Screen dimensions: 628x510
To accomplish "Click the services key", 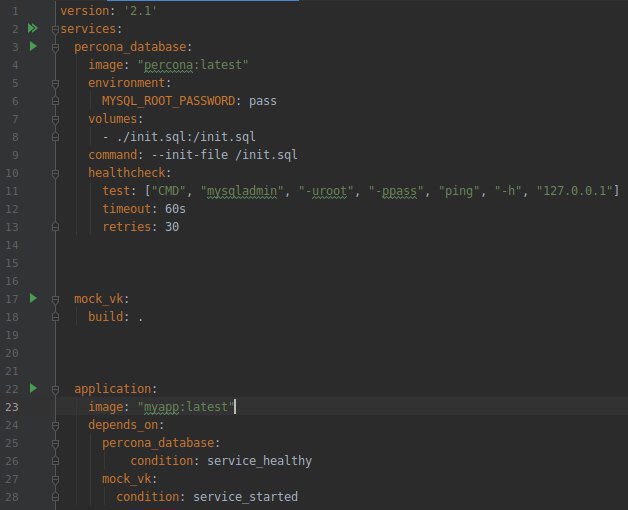I will click(x=88, y=29).
